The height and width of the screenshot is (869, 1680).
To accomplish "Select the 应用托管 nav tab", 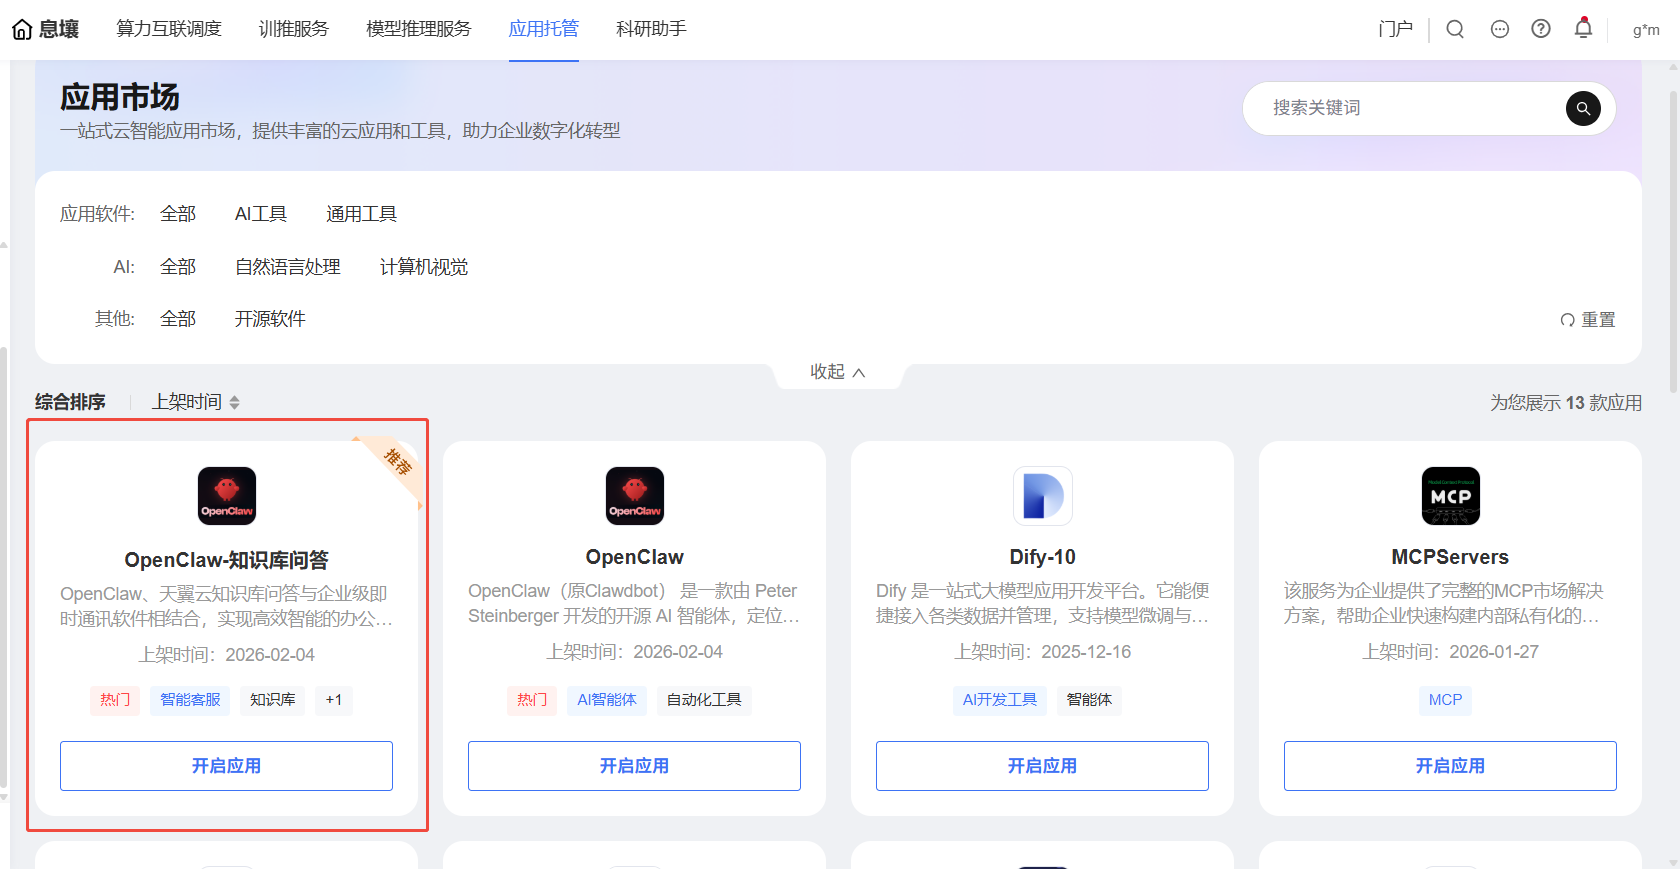I will [544, 29].
